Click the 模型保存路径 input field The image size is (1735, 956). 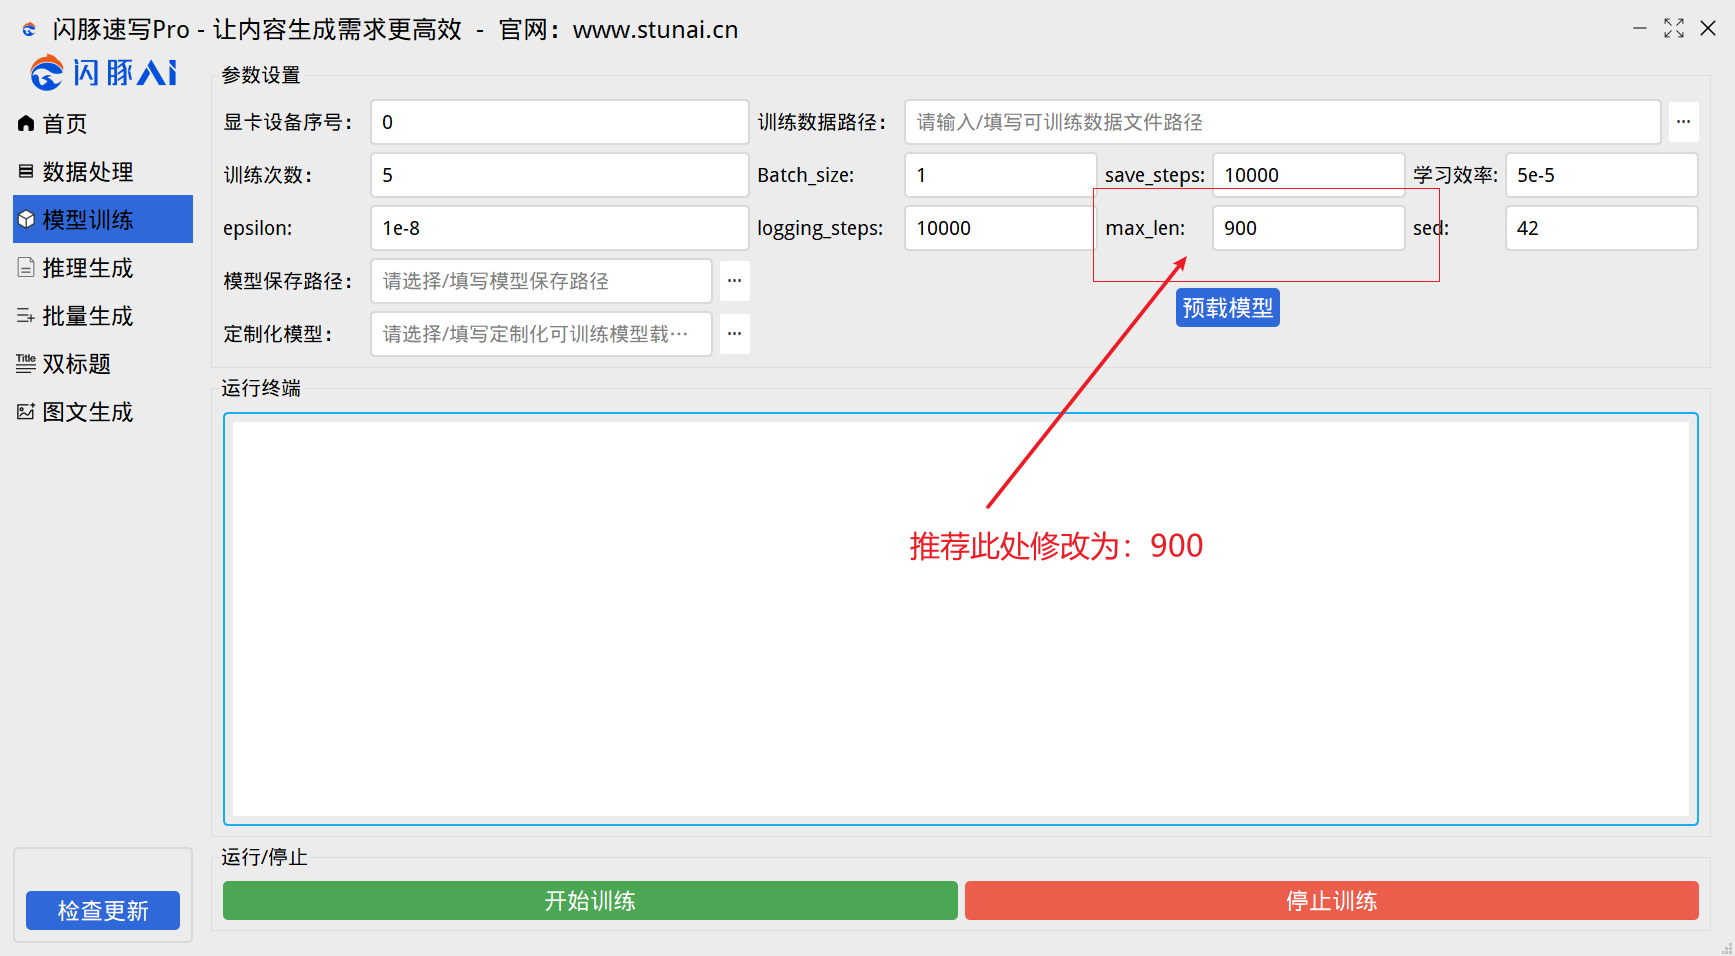(541, 281)
